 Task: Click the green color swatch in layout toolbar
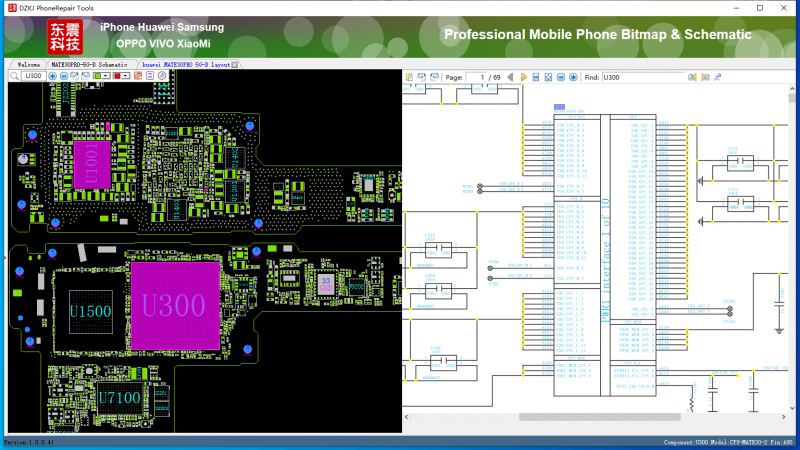pos(98,76)
